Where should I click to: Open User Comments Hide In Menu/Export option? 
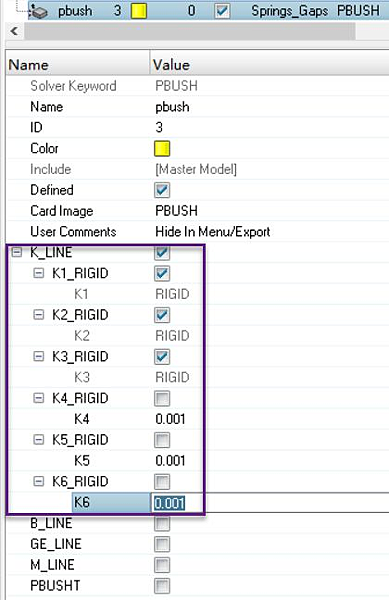[x=213, y=232]
